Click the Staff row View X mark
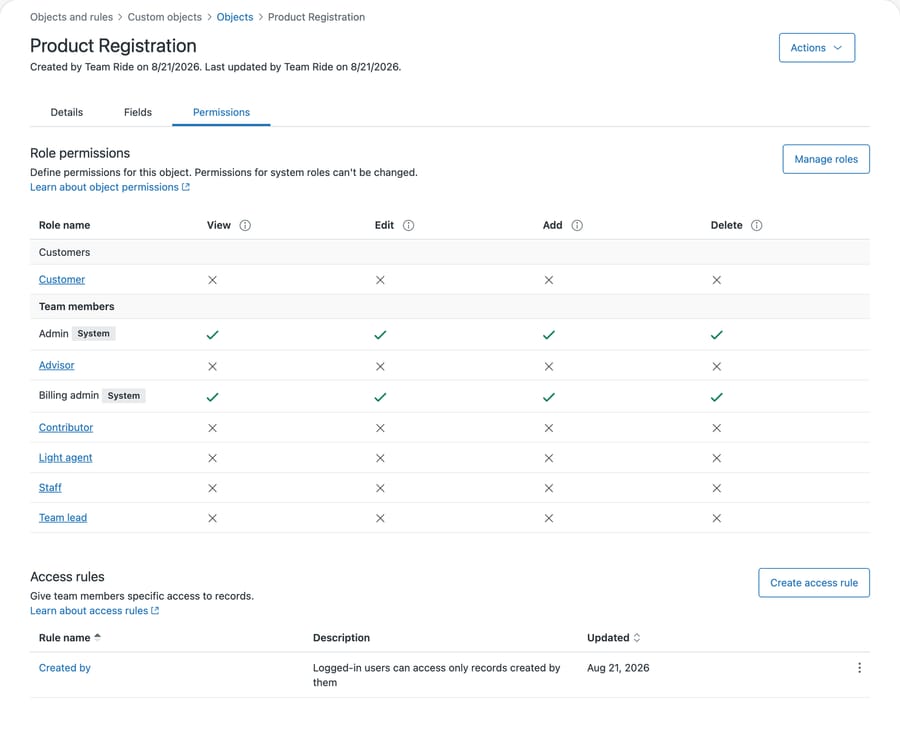Viewport: 900px width, 733px height. pyautogui.click(x=212, y=488)
